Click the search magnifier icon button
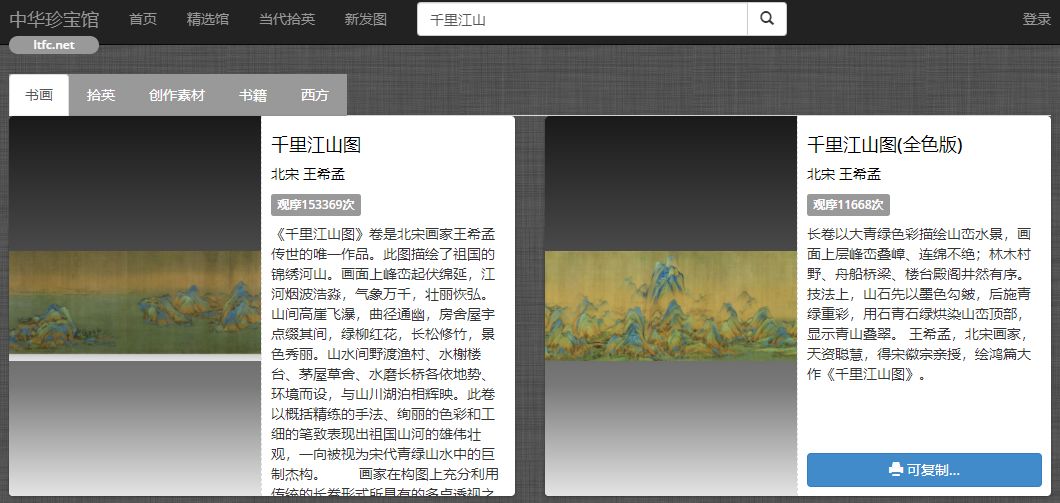The height and width of the screenshot is (503, 1060). coord(767,19)
